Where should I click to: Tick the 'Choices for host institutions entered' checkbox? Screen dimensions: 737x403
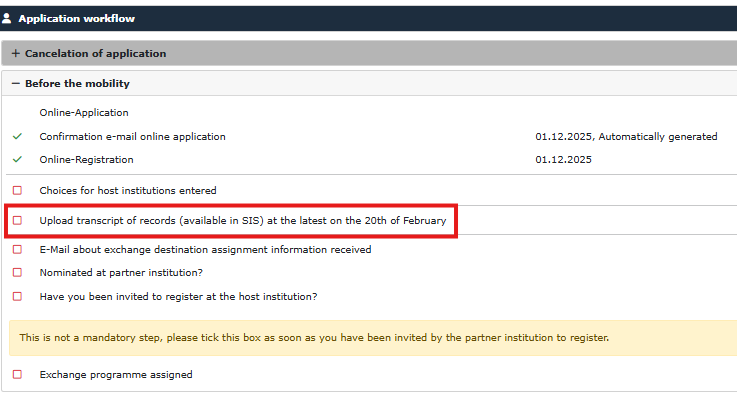point(17,190)
